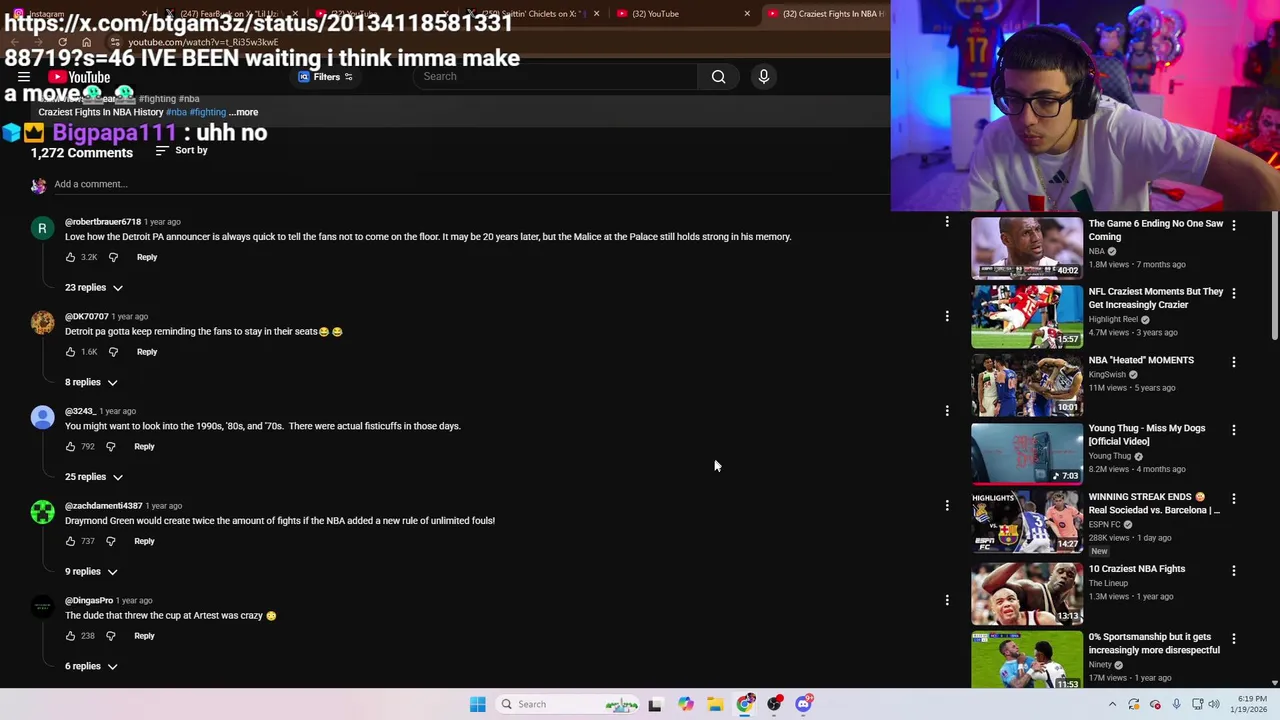Open options menu for @zachdamenti4387 comment
The width and height of the screenshot is (1280, 720).
click(947, 505)
